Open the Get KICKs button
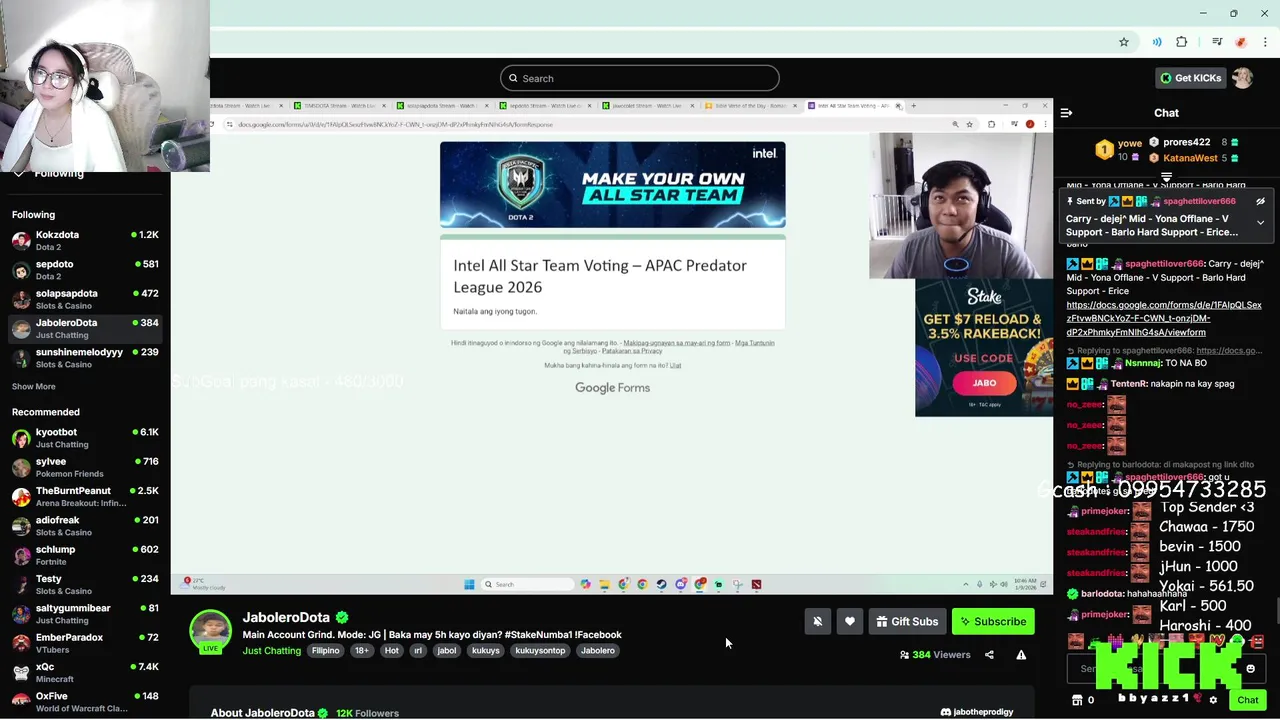 pos(1190,78)
